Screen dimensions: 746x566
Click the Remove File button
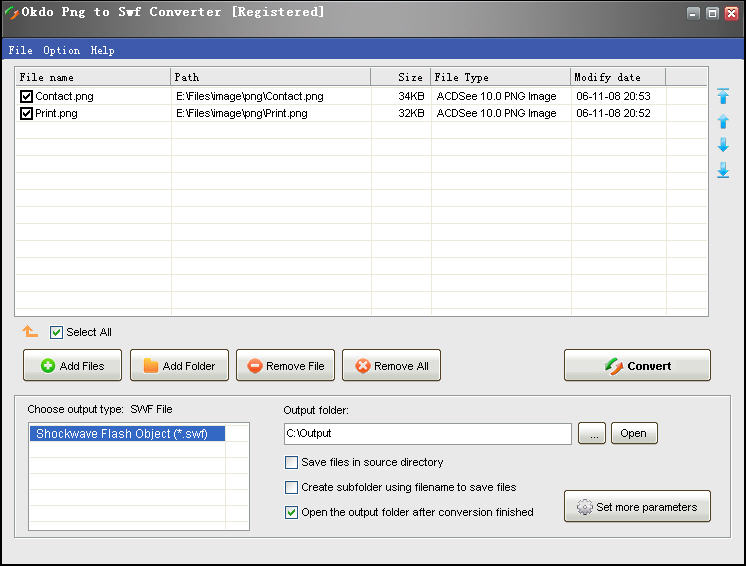click(285, 365)
